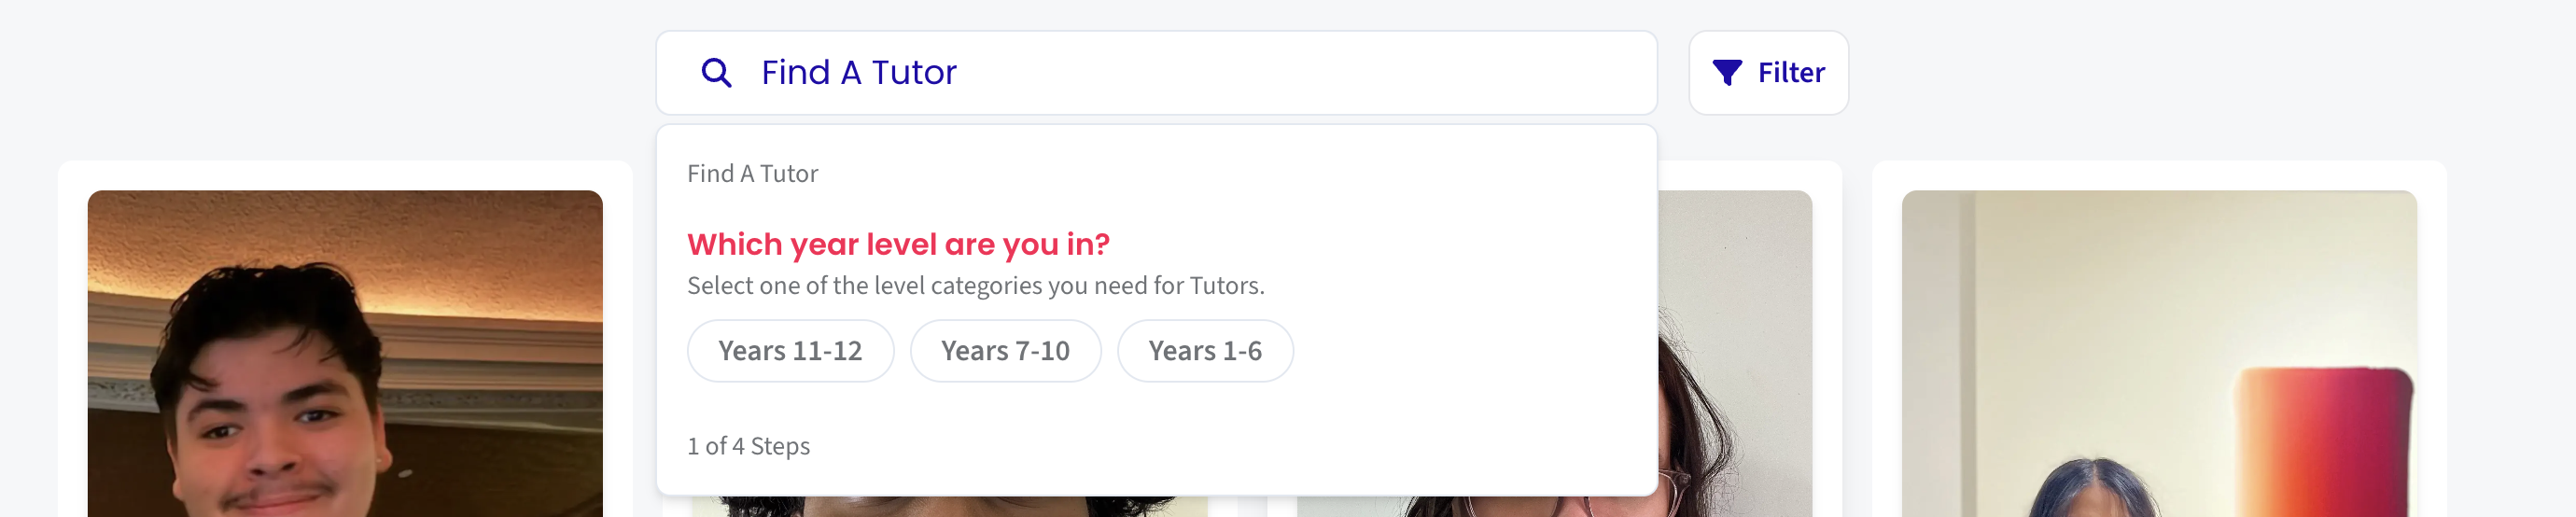Click the funnel icon beside Filter
Viewport: 2576px width, 517px height.
pos(1726,73)
